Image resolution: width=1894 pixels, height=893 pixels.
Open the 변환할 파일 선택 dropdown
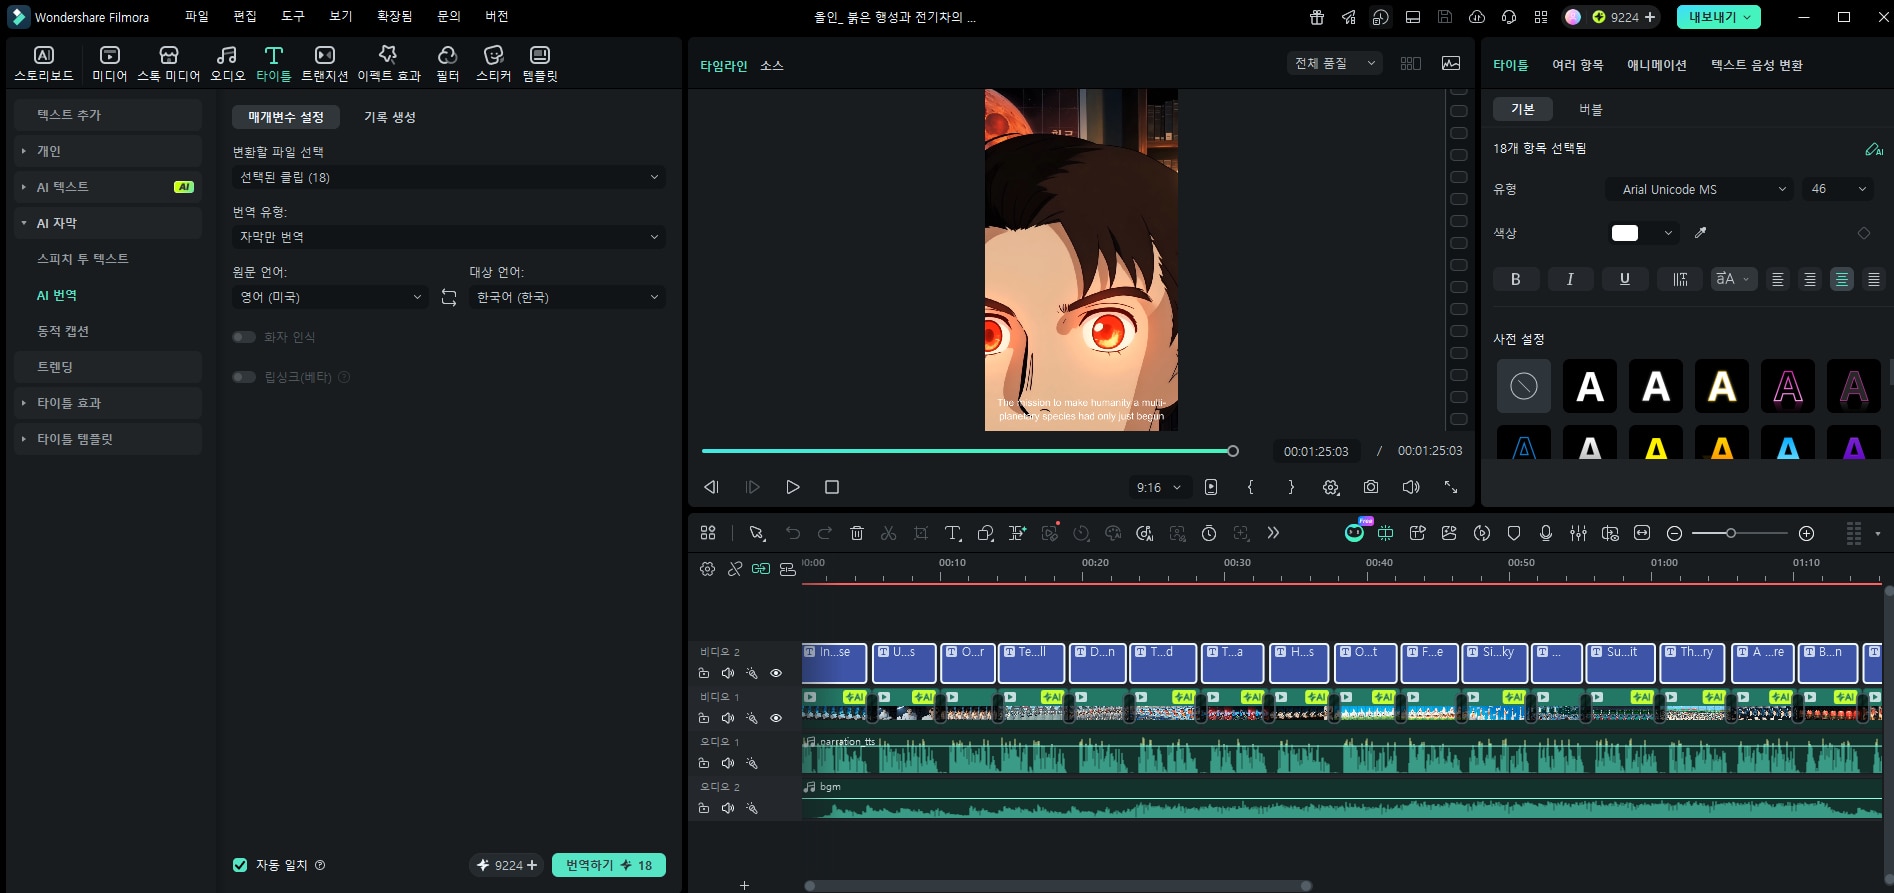coord(449,177)
